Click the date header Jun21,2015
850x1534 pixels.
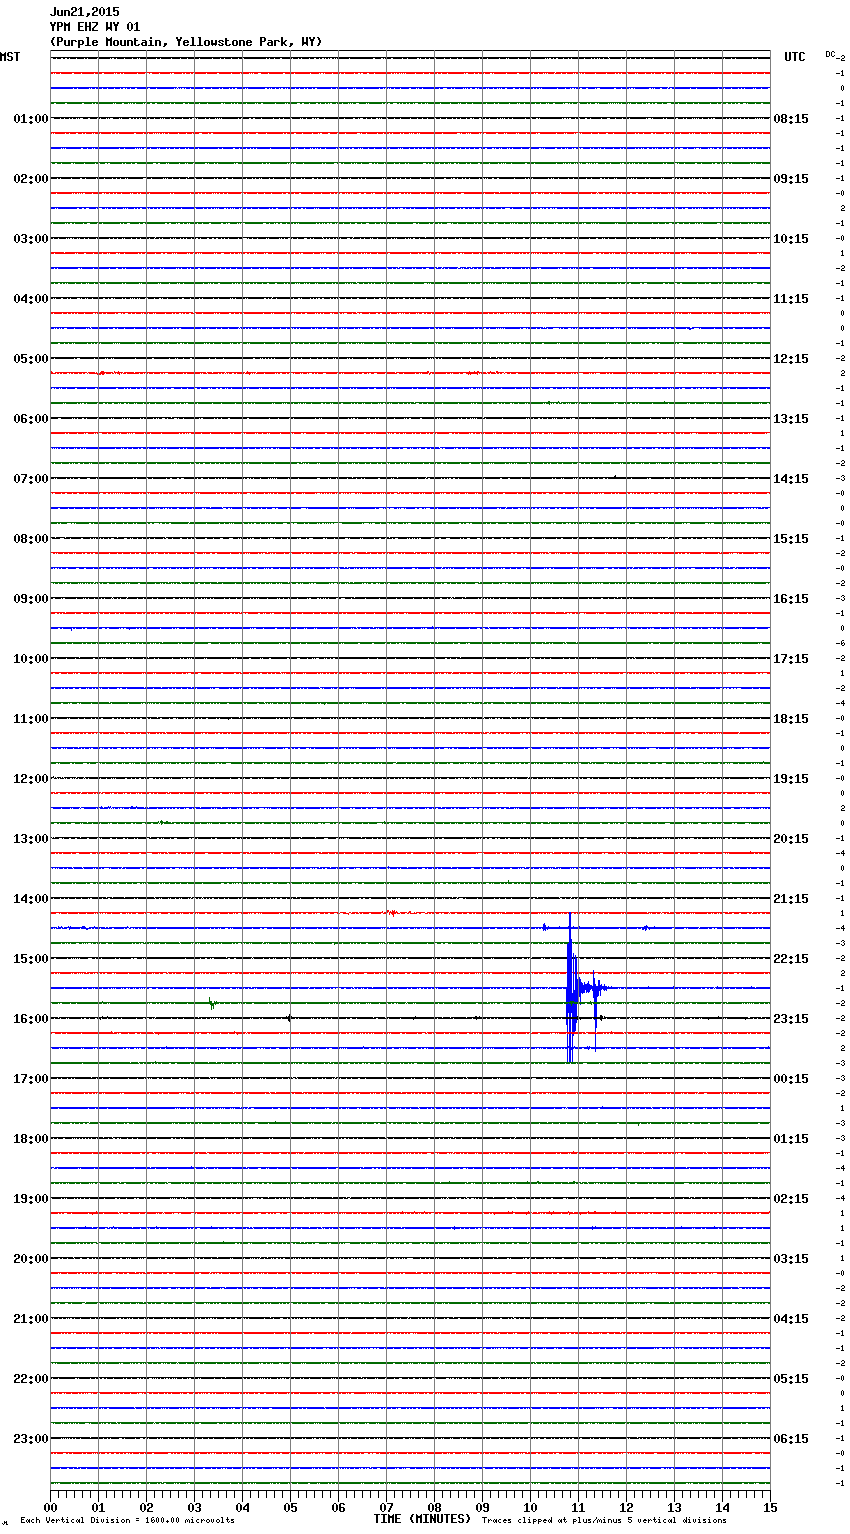(84, 12)
